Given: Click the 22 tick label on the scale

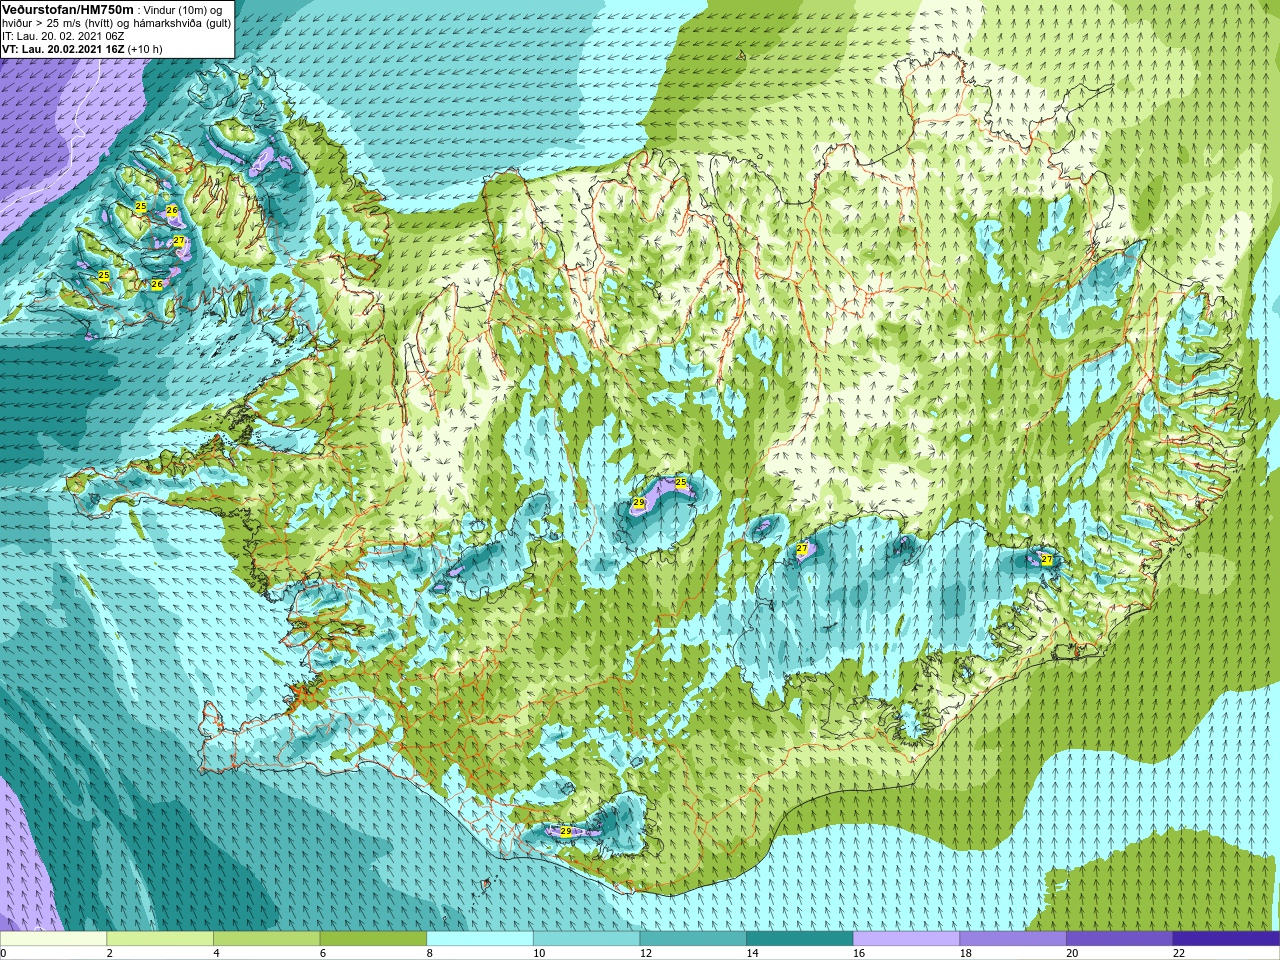Looking at the screenshot, I should click(1179, 953).
